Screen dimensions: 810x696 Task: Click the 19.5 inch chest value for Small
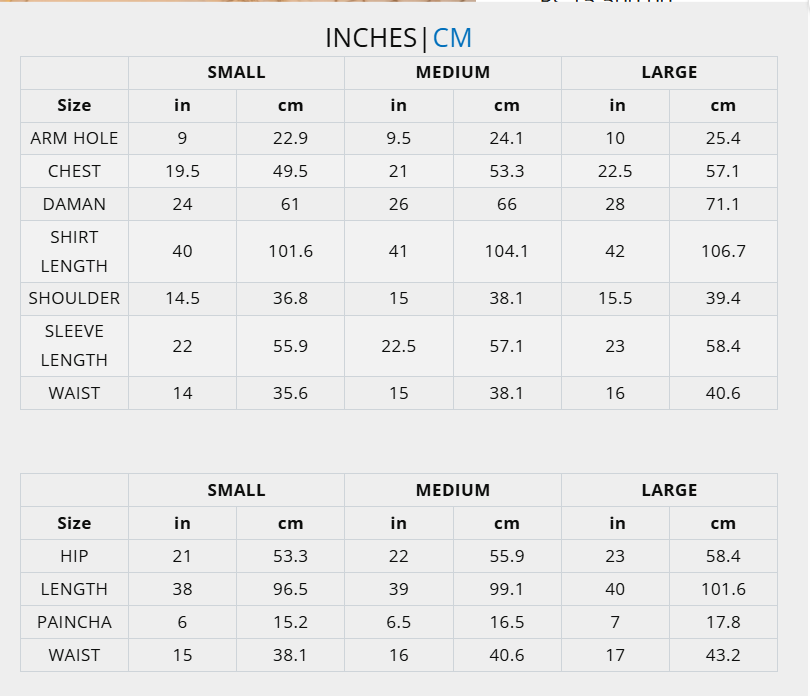[182, 171]
